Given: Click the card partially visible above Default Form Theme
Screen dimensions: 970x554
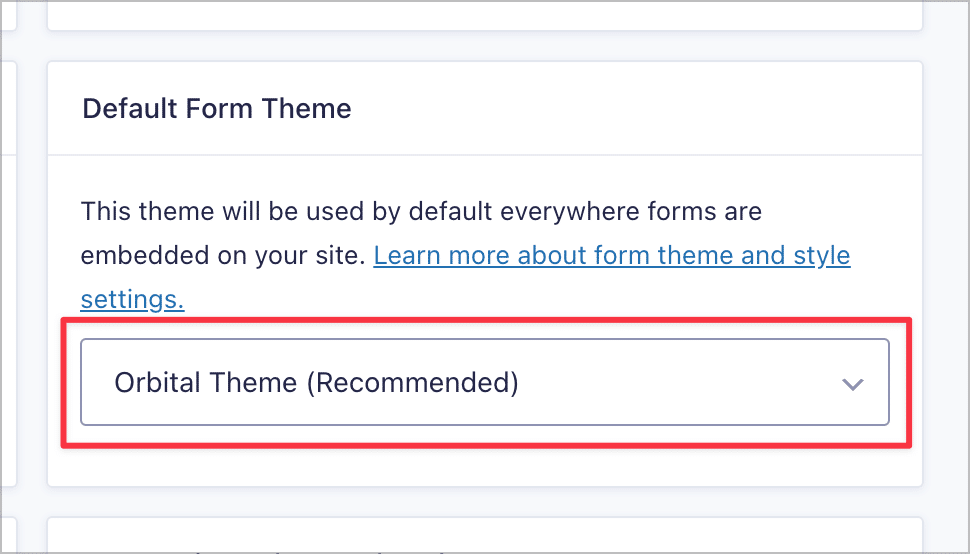Looking at the screenshot, I should click(x=484, y=14).
